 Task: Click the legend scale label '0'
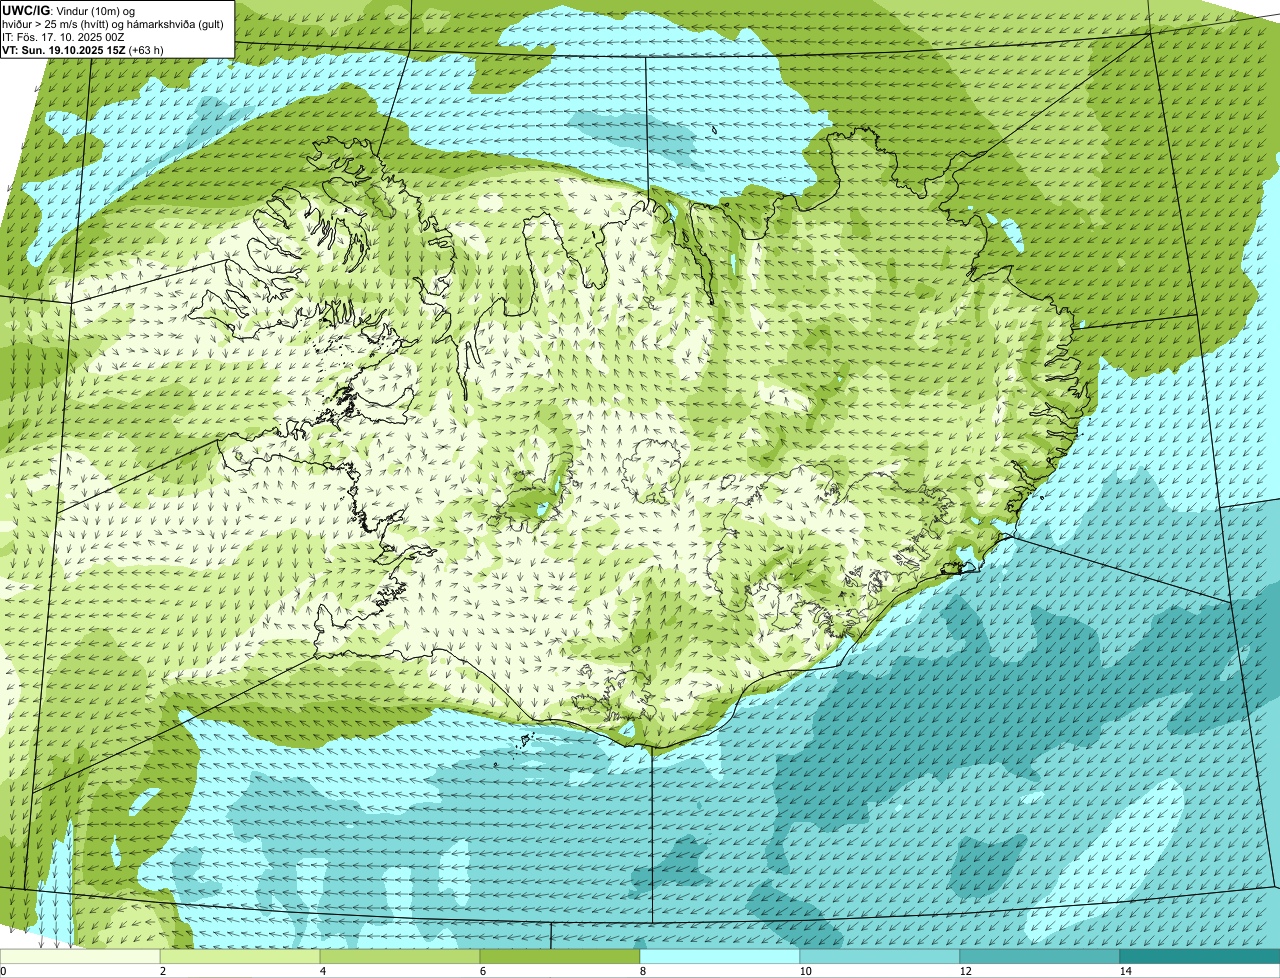tap(3, 971)
